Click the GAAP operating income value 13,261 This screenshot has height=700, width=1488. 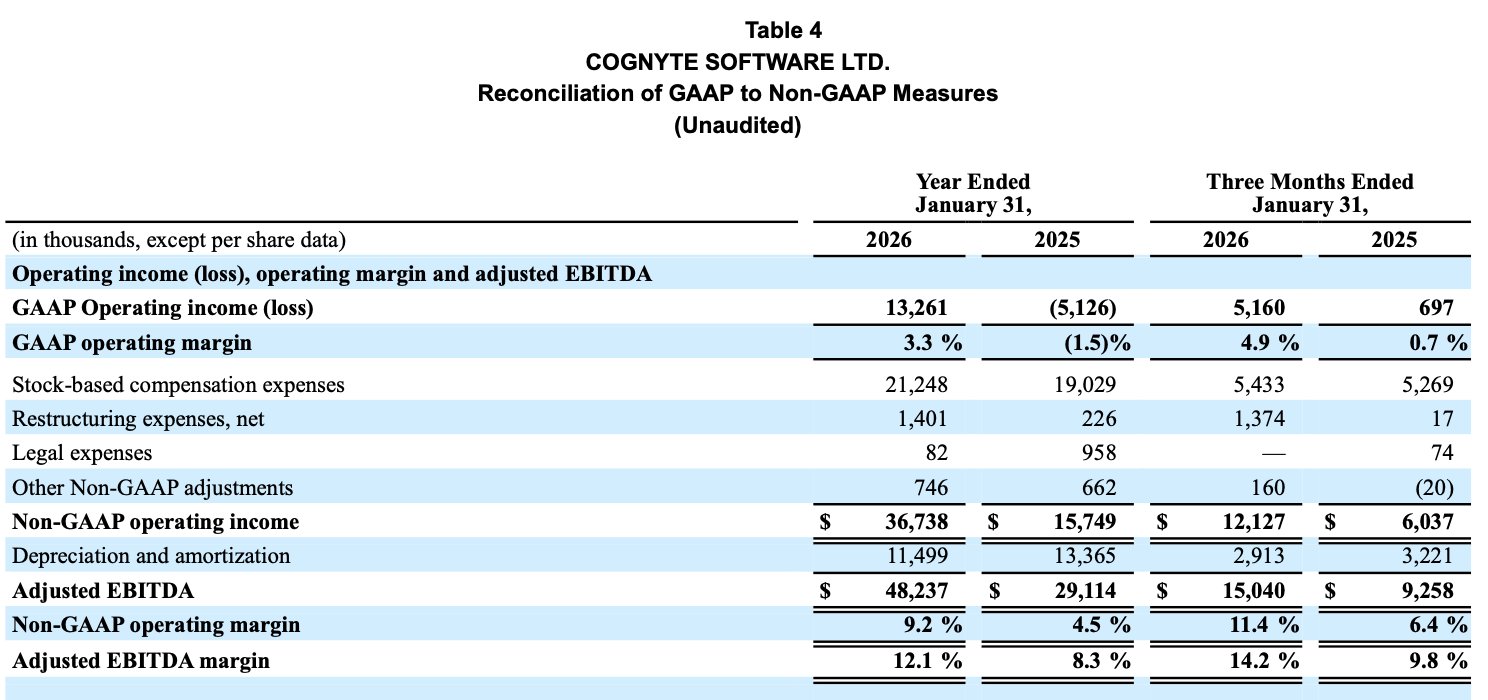tap(915, 308)
